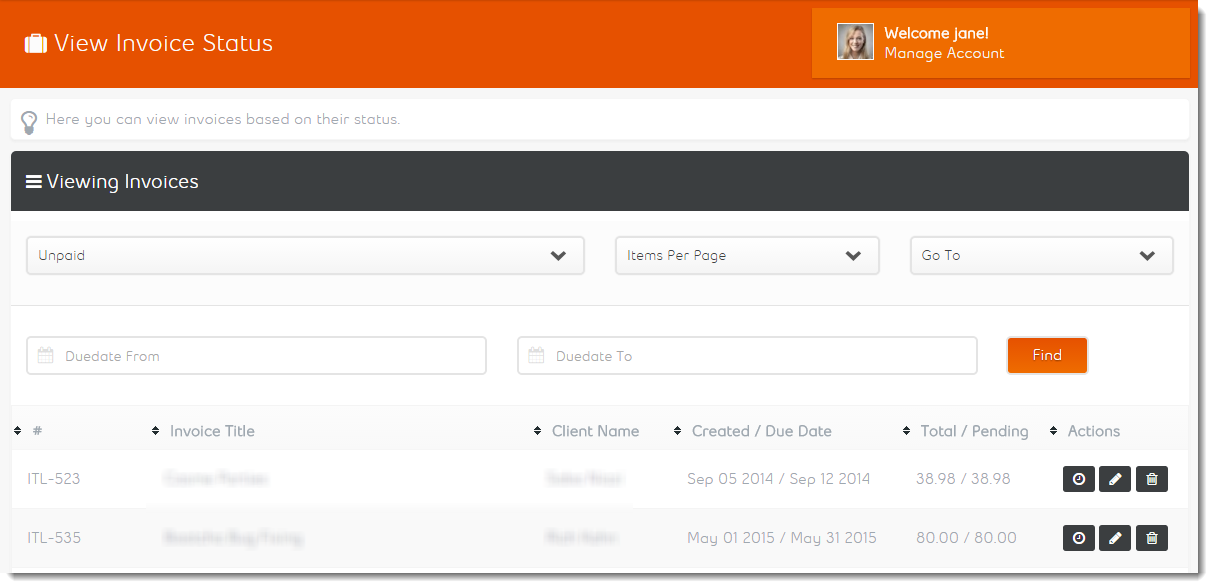Click the Client Name column header text
This screenshot has height=588, width=1213.
pyautogui.click(x=595, y=431)
